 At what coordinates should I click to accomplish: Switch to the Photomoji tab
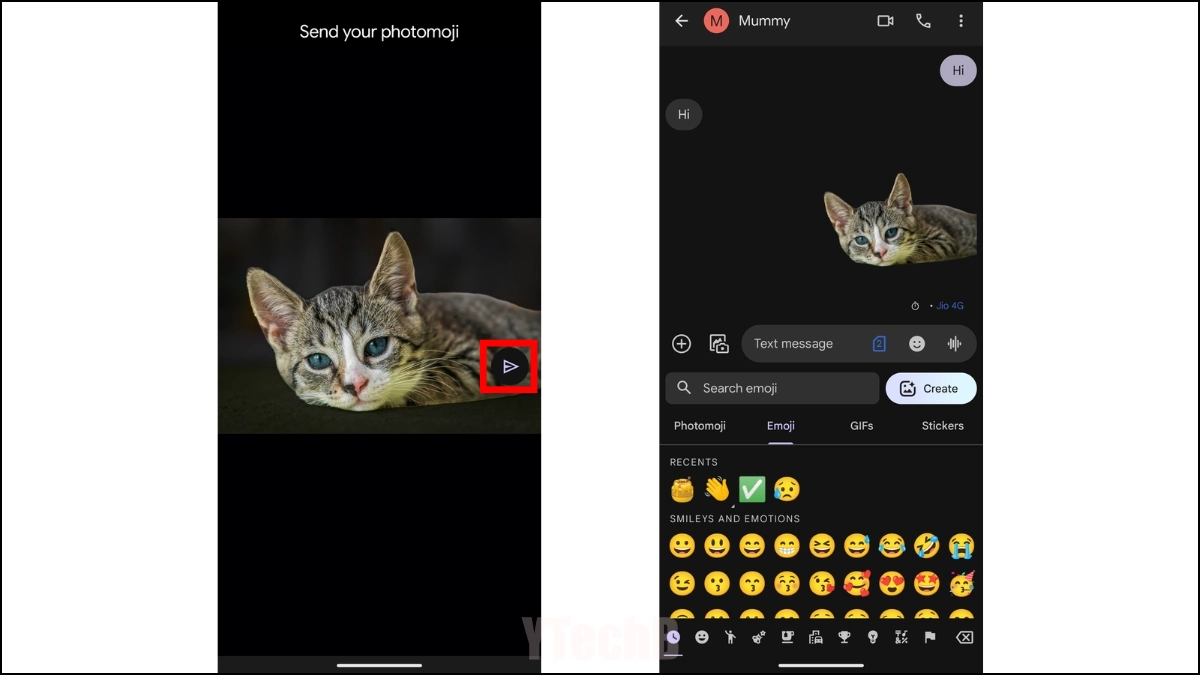700,426
